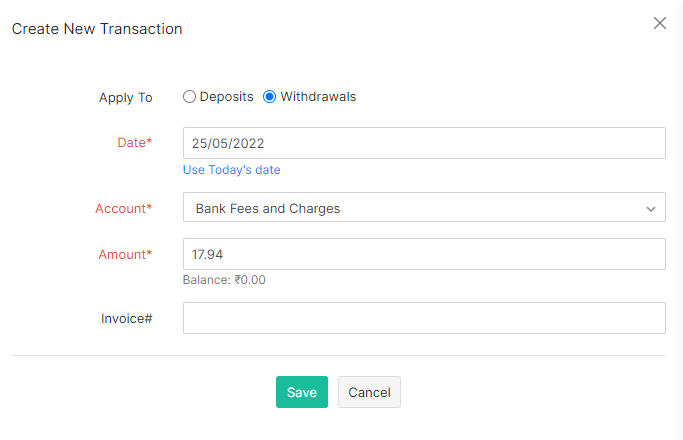Image resolution: width=683 pixels, height=440 pixels.
Task: Click the Invoice# field label
Action: [x=127, y=318]
